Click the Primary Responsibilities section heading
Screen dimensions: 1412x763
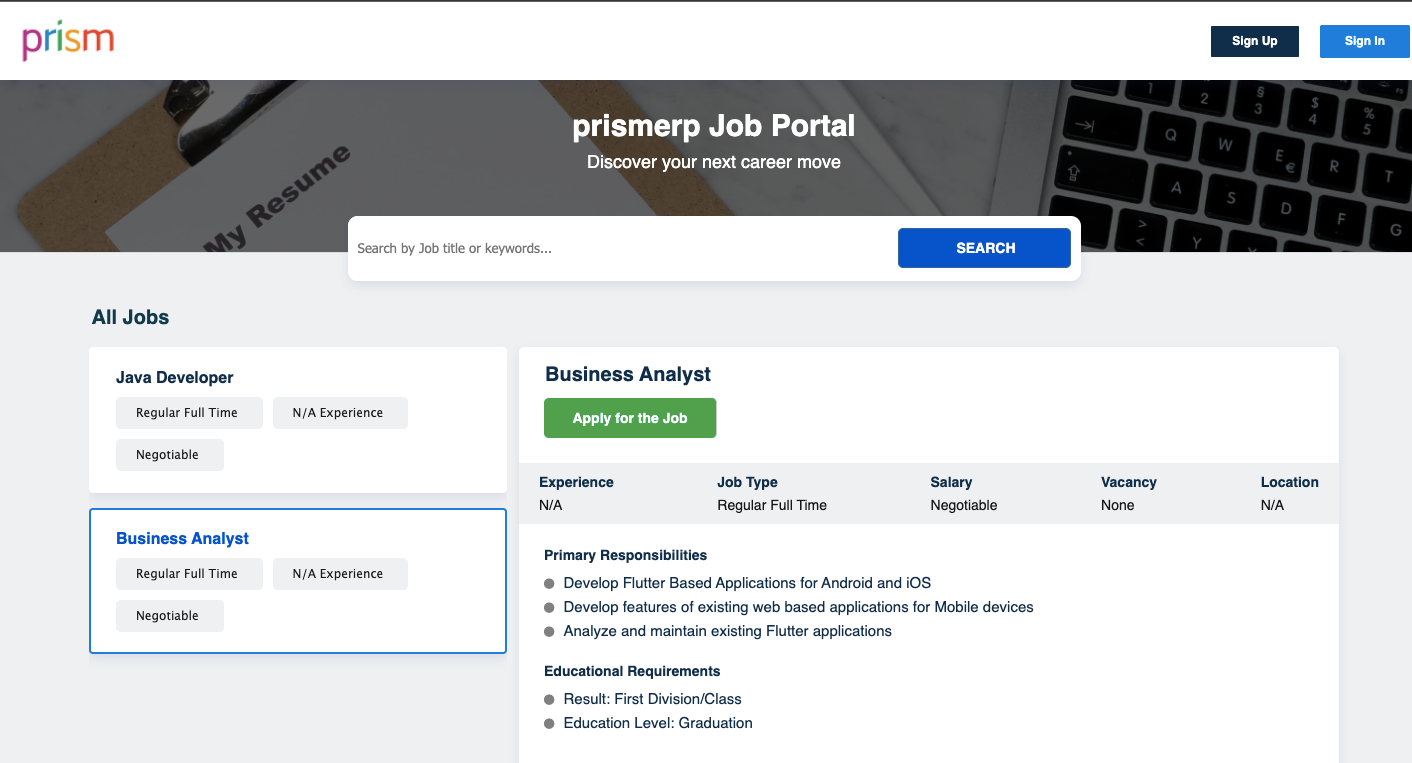click(625, 555)
